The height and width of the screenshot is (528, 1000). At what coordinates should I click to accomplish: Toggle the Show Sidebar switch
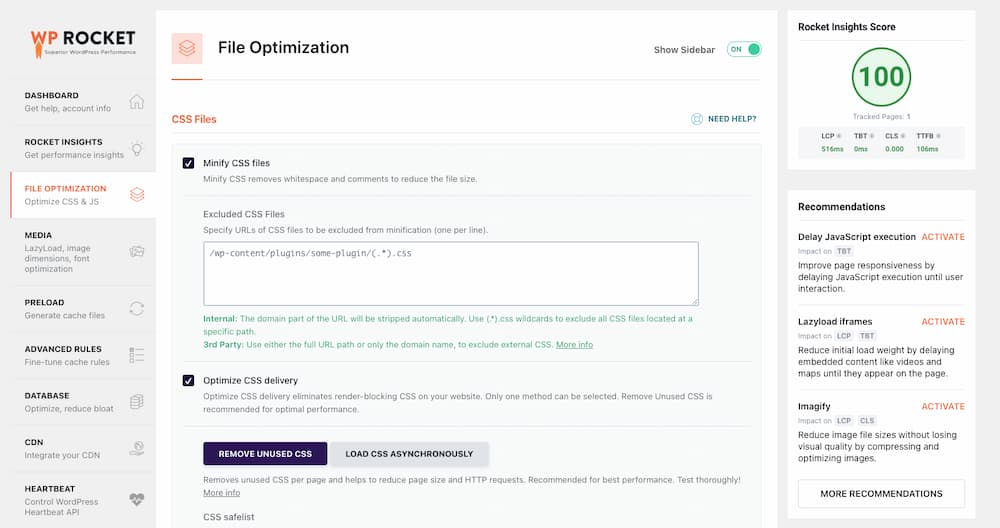744,49
